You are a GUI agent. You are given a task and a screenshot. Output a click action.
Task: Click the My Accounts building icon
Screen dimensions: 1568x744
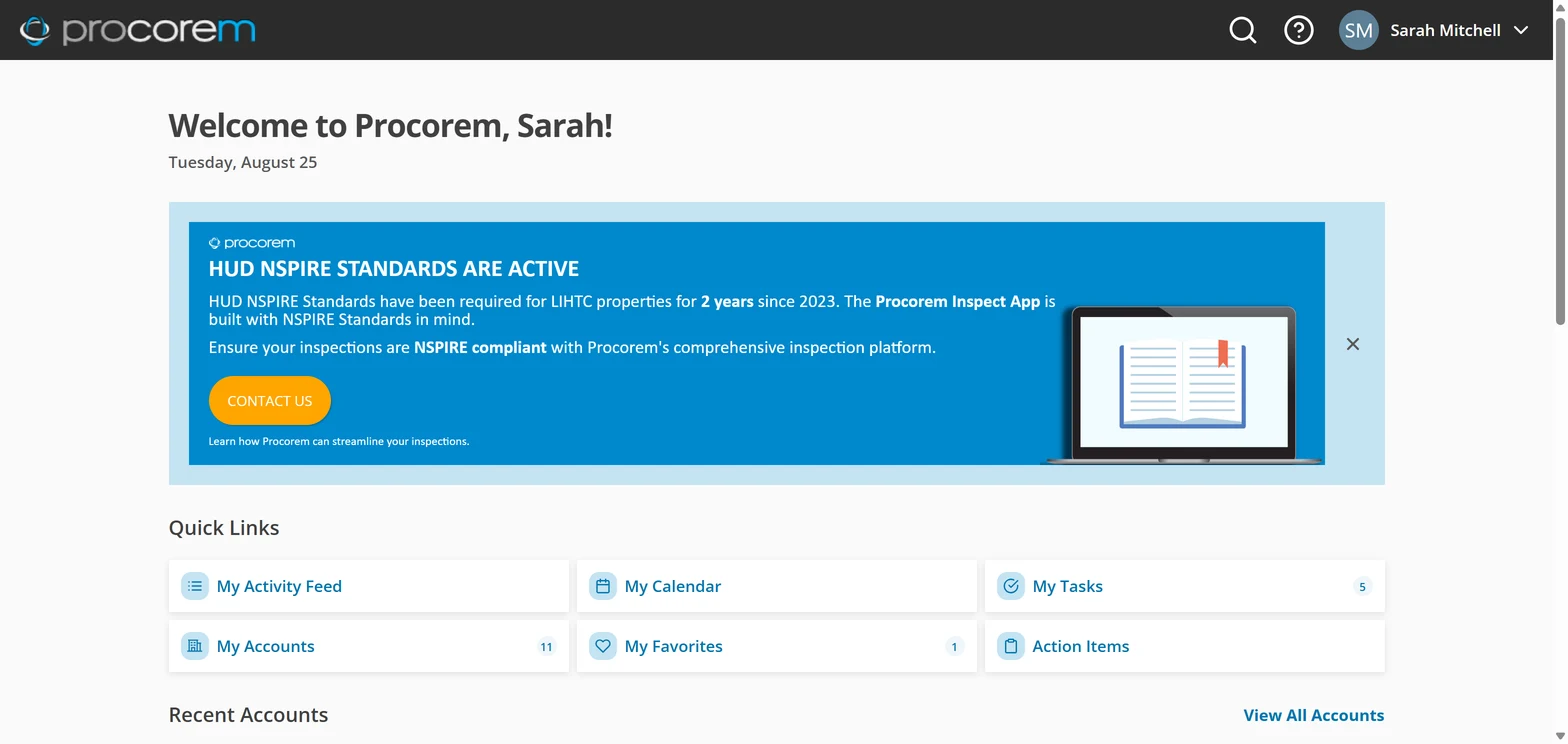click(x=195, y=646)
